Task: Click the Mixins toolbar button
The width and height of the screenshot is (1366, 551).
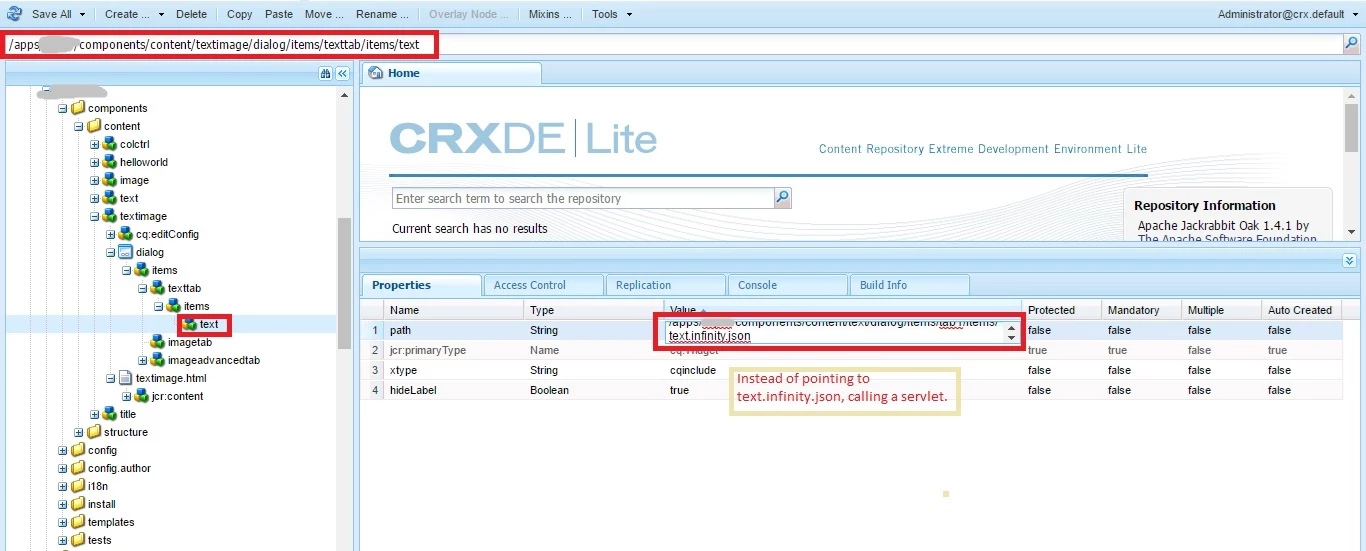Action: (550, 14)
